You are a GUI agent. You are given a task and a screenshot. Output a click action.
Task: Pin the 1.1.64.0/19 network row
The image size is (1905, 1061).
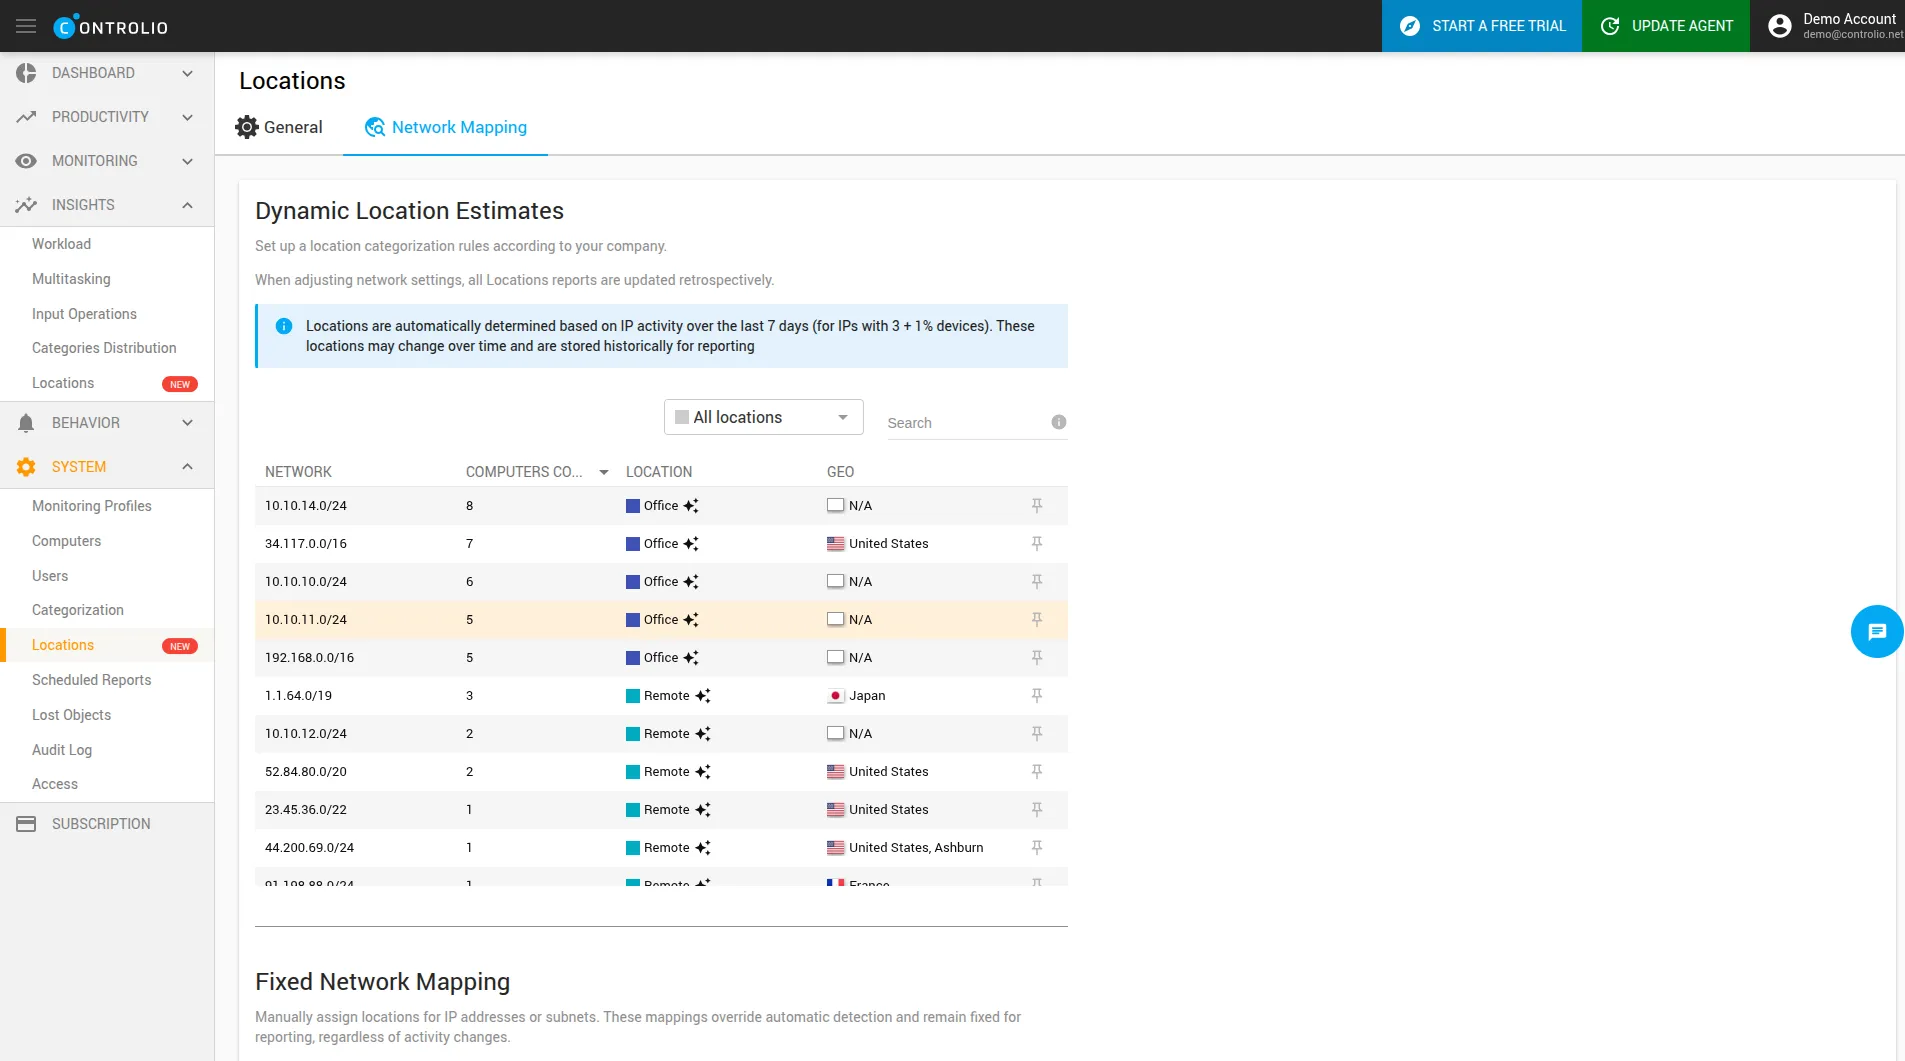(x=1037, y=696)
